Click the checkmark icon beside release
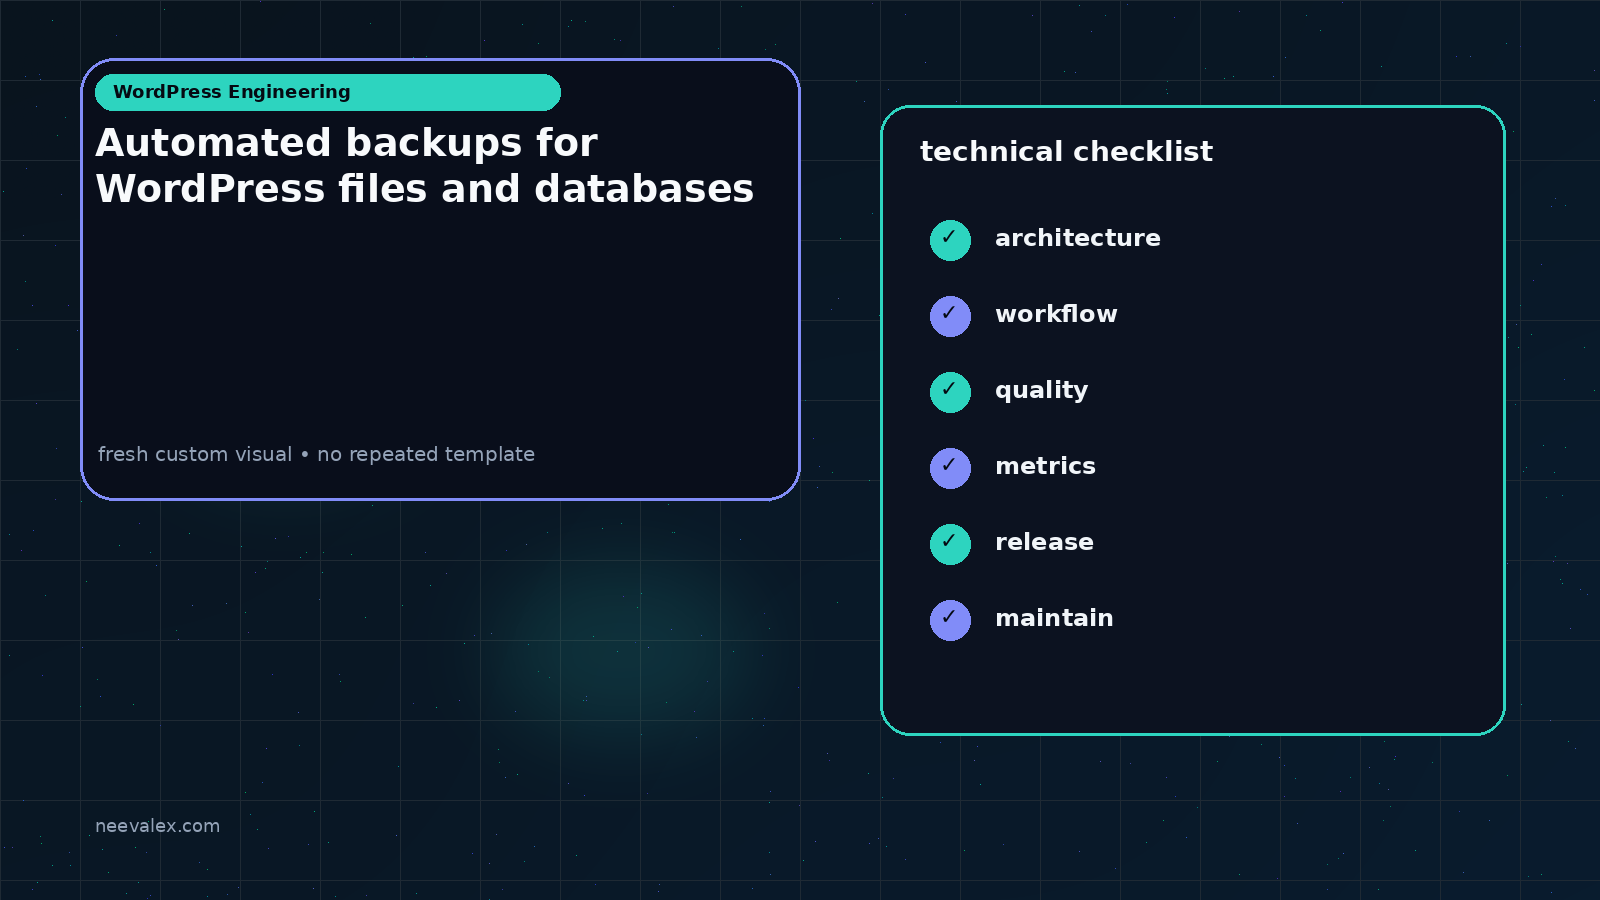This screenshot has height=900, width=1600. pos(950,544)
